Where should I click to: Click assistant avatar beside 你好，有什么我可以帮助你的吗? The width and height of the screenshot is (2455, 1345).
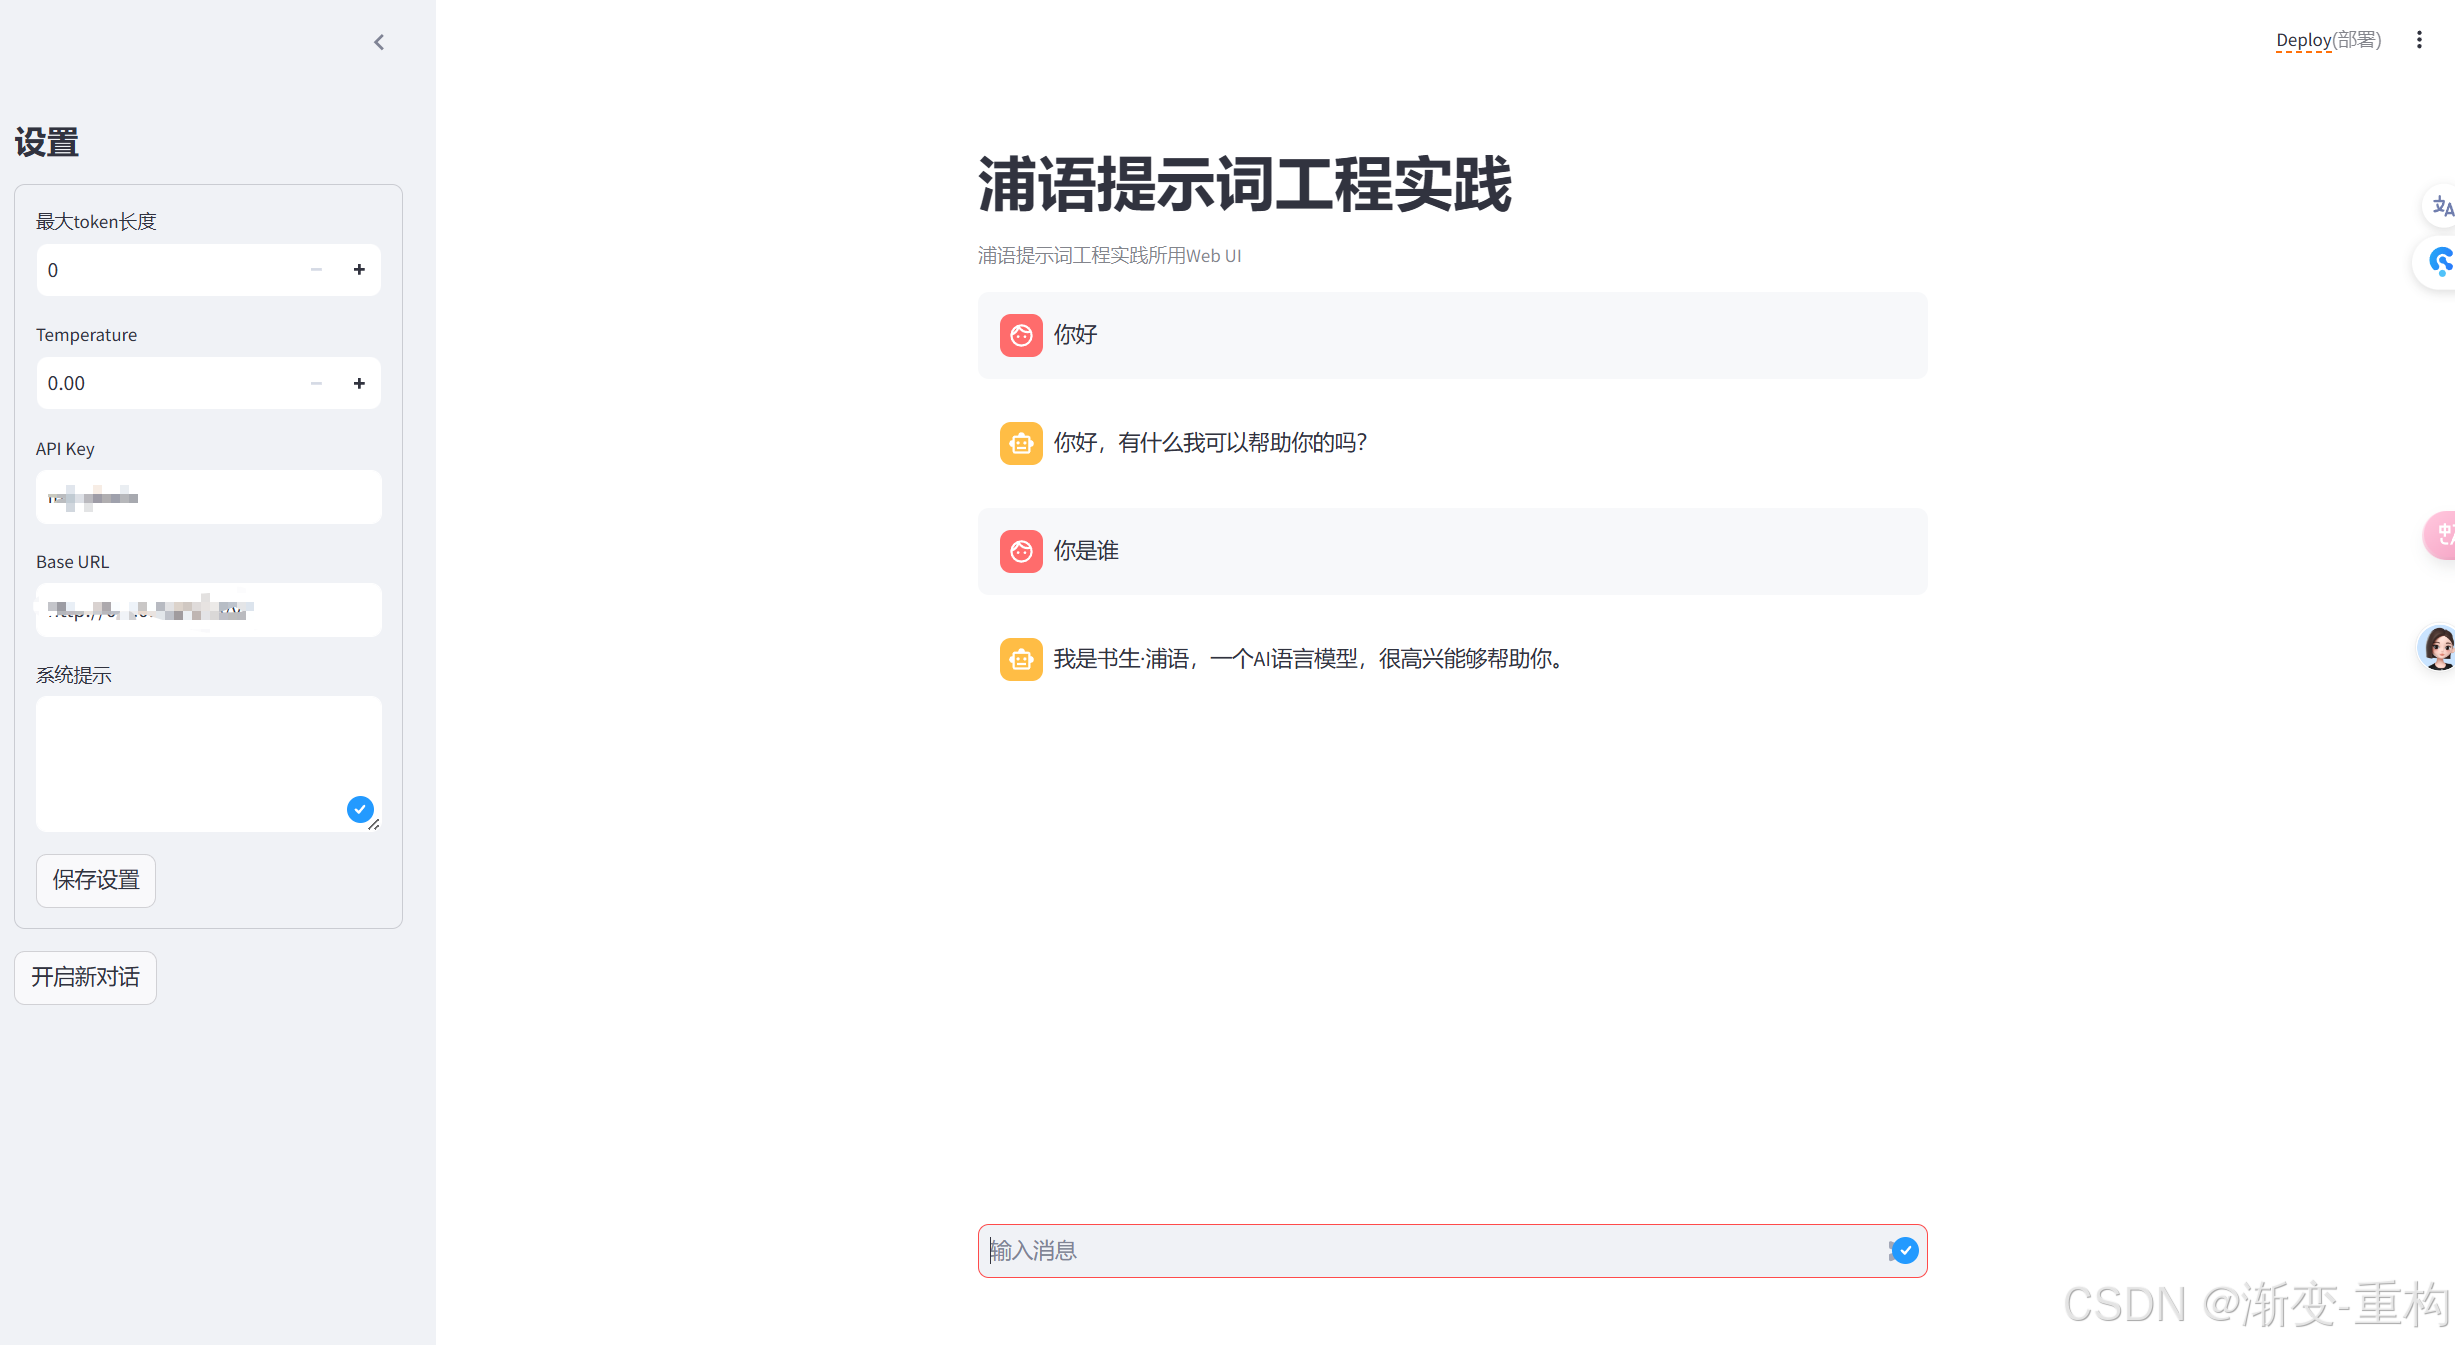1021,443
